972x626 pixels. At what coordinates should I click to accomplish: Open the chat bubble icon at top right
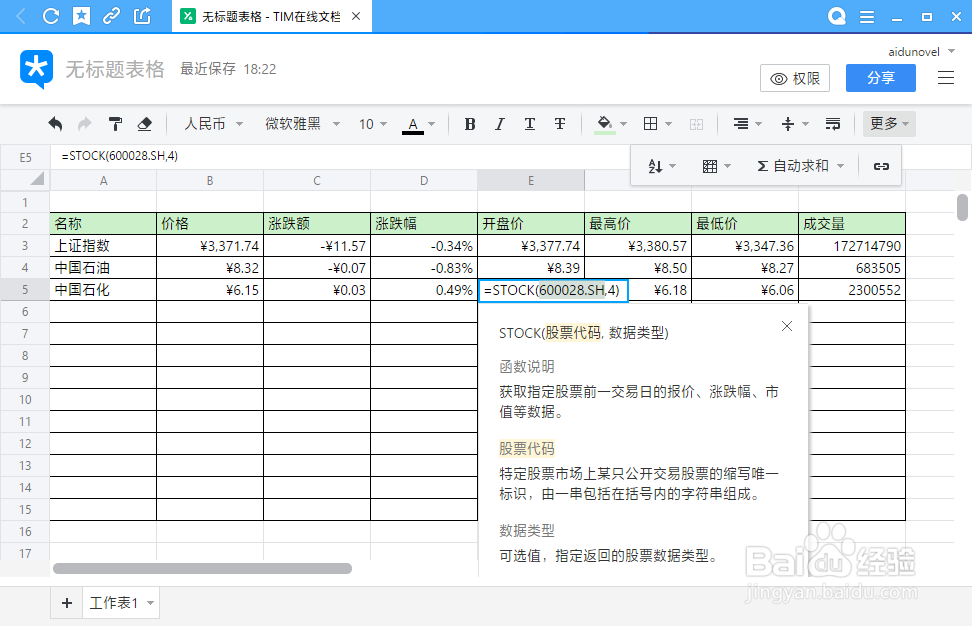click(837, 16)
